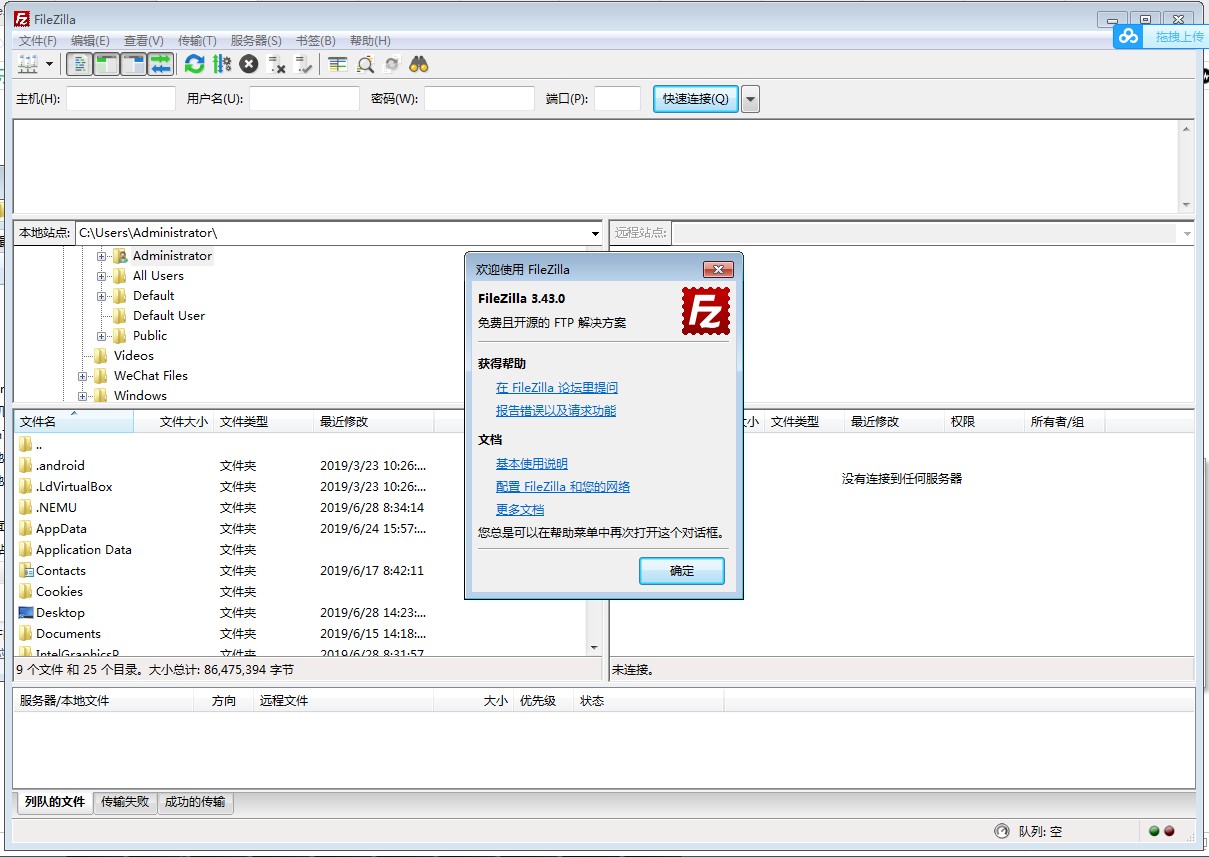1209x857 pixels.
Task: Click the 主机(H) input field
Action: (120, 99)
